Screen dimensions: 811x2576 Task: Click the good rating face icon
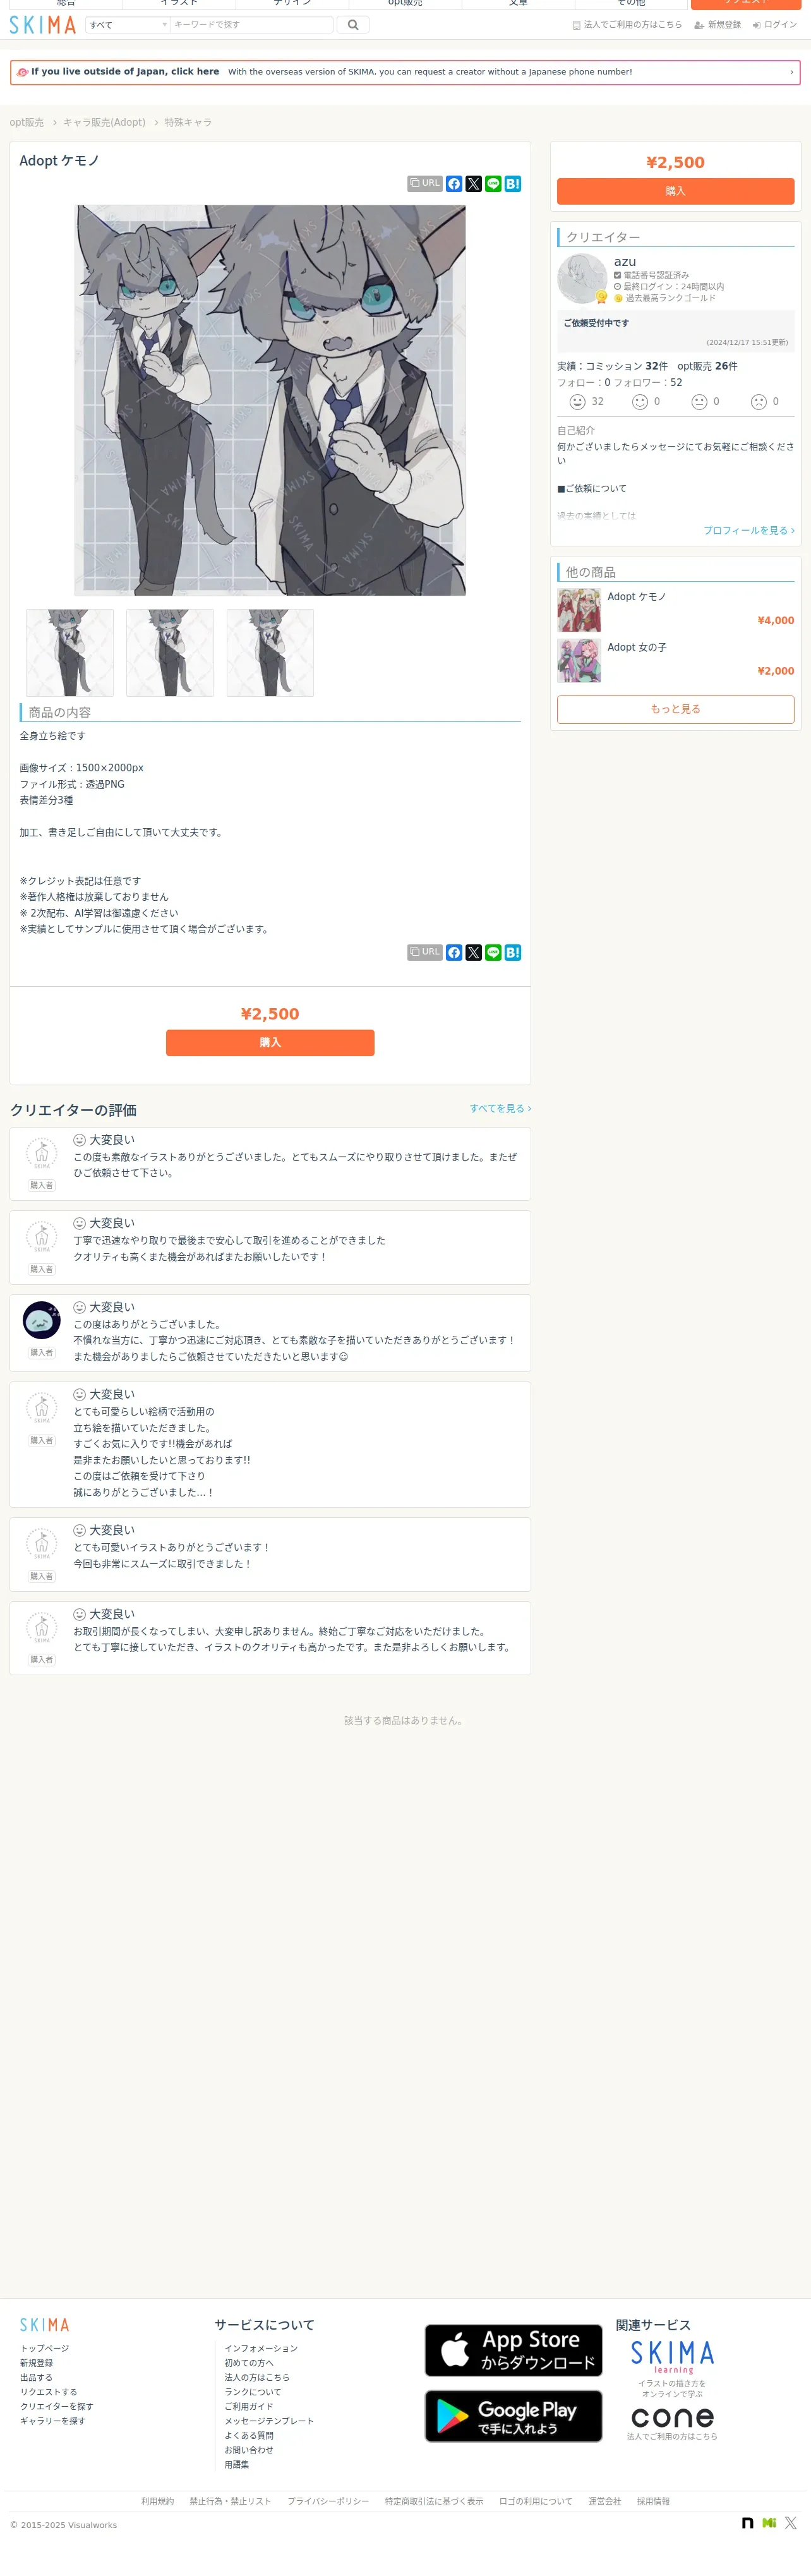[x=640, y=402]
